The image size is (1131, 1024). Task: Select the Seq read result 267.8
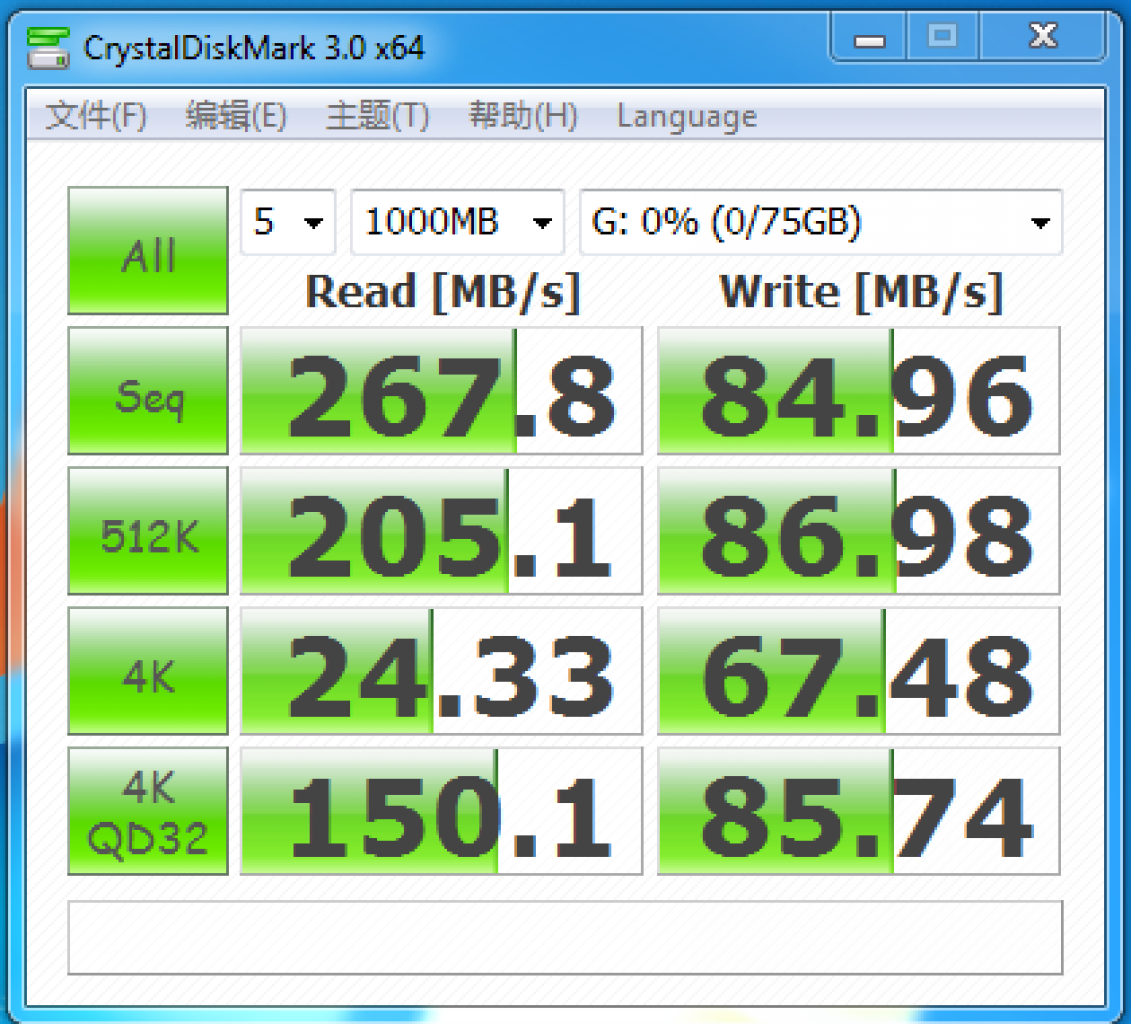[x=441, y=391]
